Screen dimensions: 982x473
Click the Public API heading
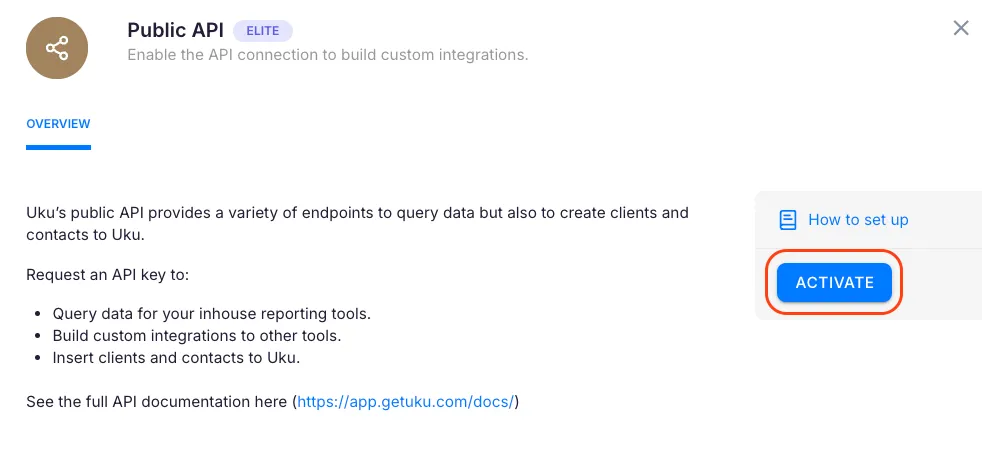point(175,30)
